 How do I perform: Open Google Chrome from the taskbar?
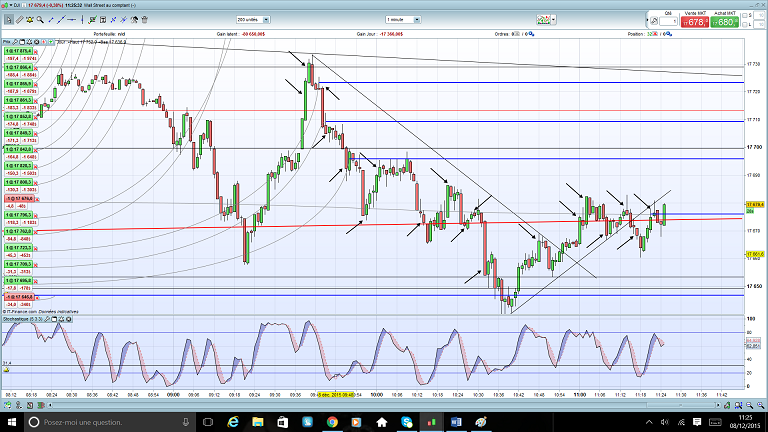[332, 422]
